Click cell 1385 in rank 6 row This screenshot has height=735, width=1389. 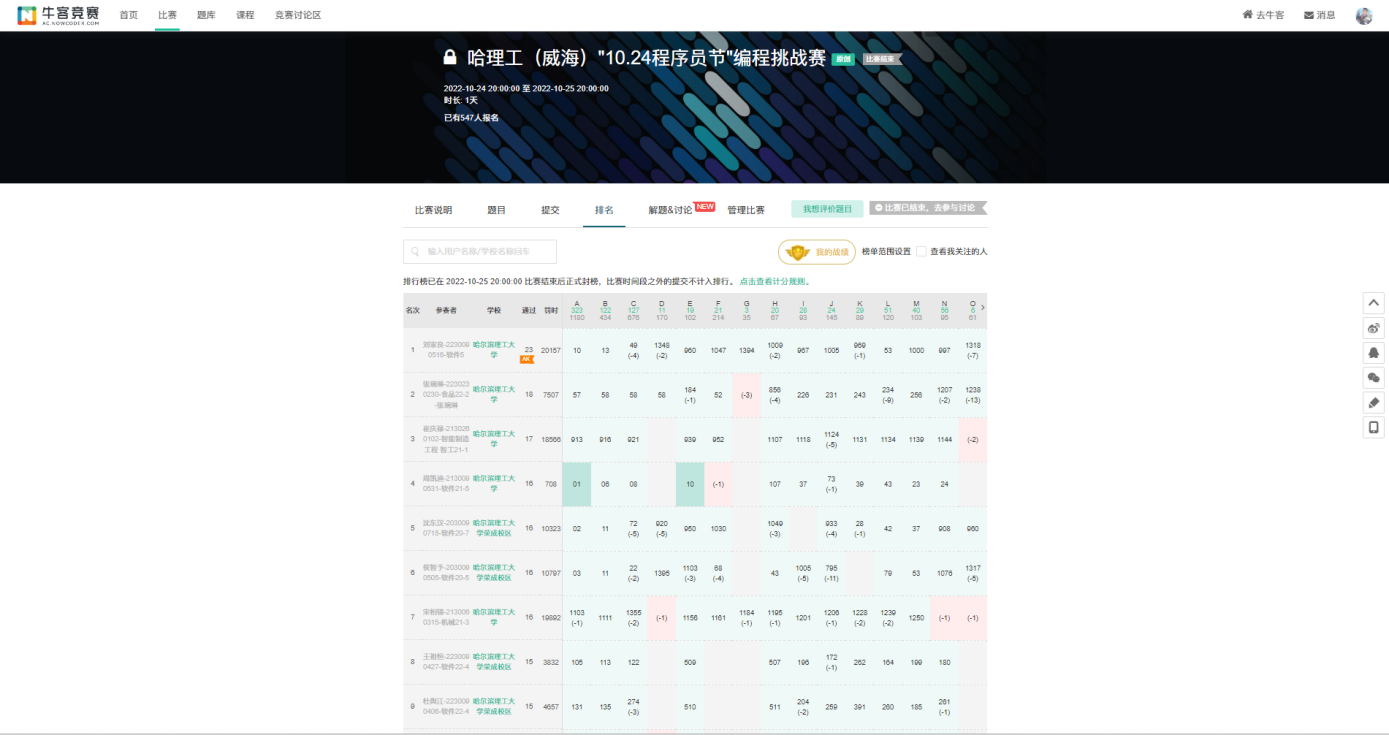(x=662, y=573)
